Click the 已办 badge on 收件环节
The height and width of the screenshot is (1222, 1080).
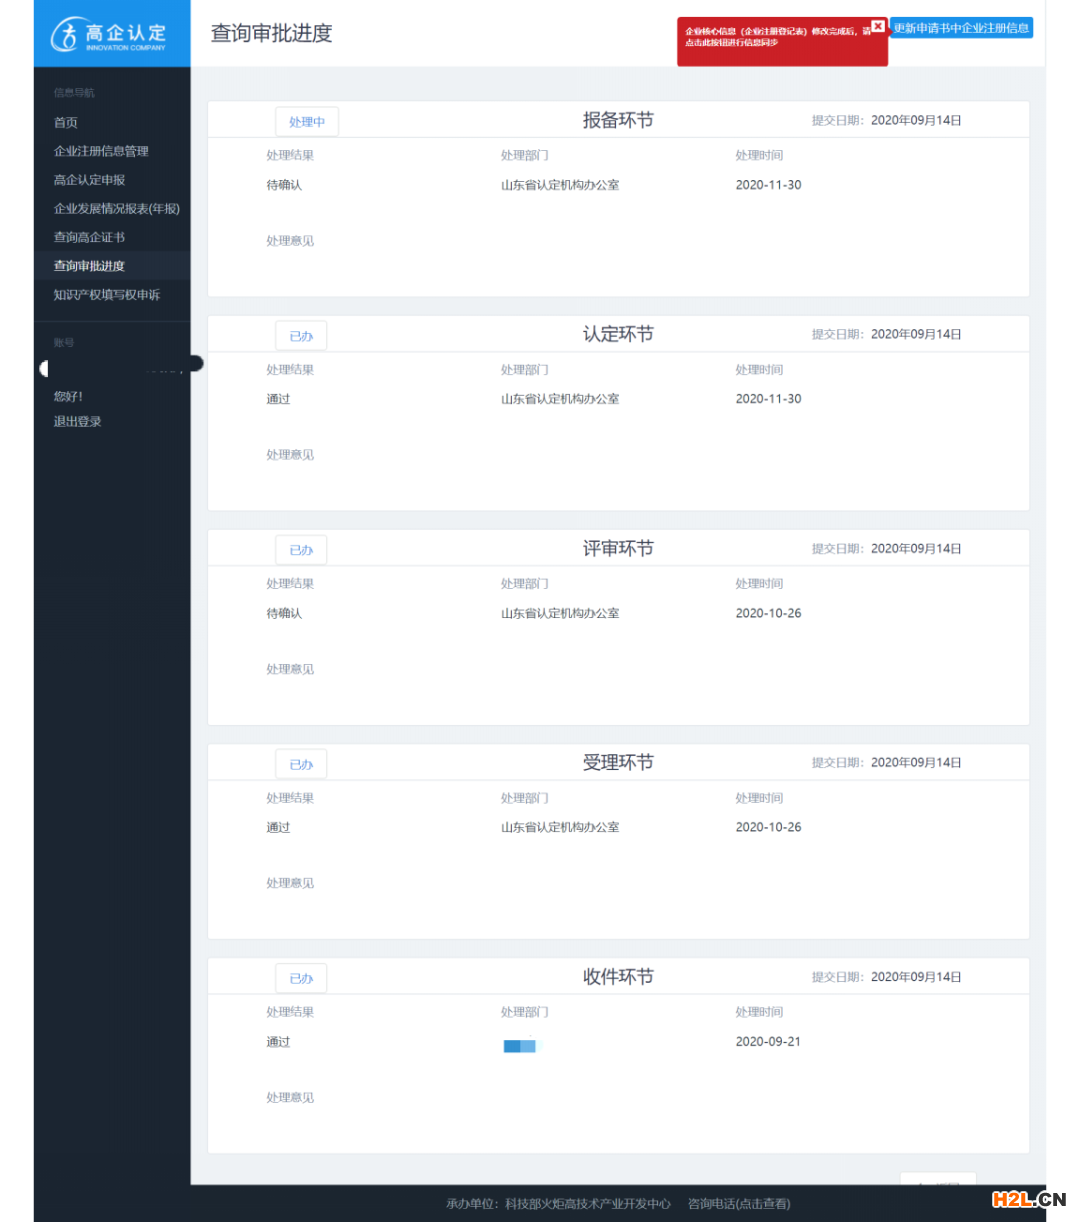301,978
